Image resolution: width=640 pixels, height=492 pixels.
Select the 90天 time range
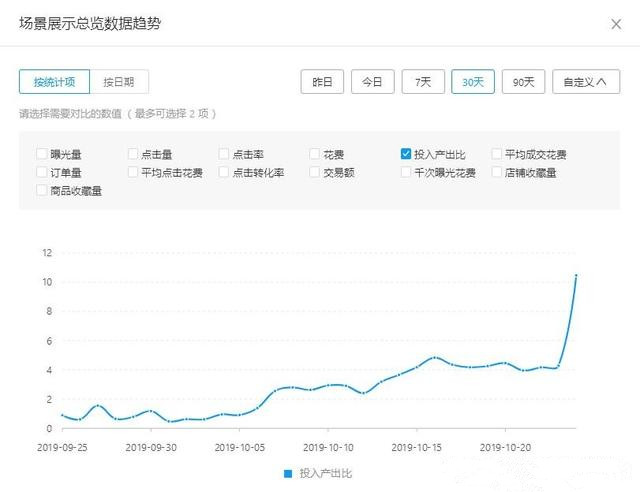pyautogui.click(x=523, y=82)
